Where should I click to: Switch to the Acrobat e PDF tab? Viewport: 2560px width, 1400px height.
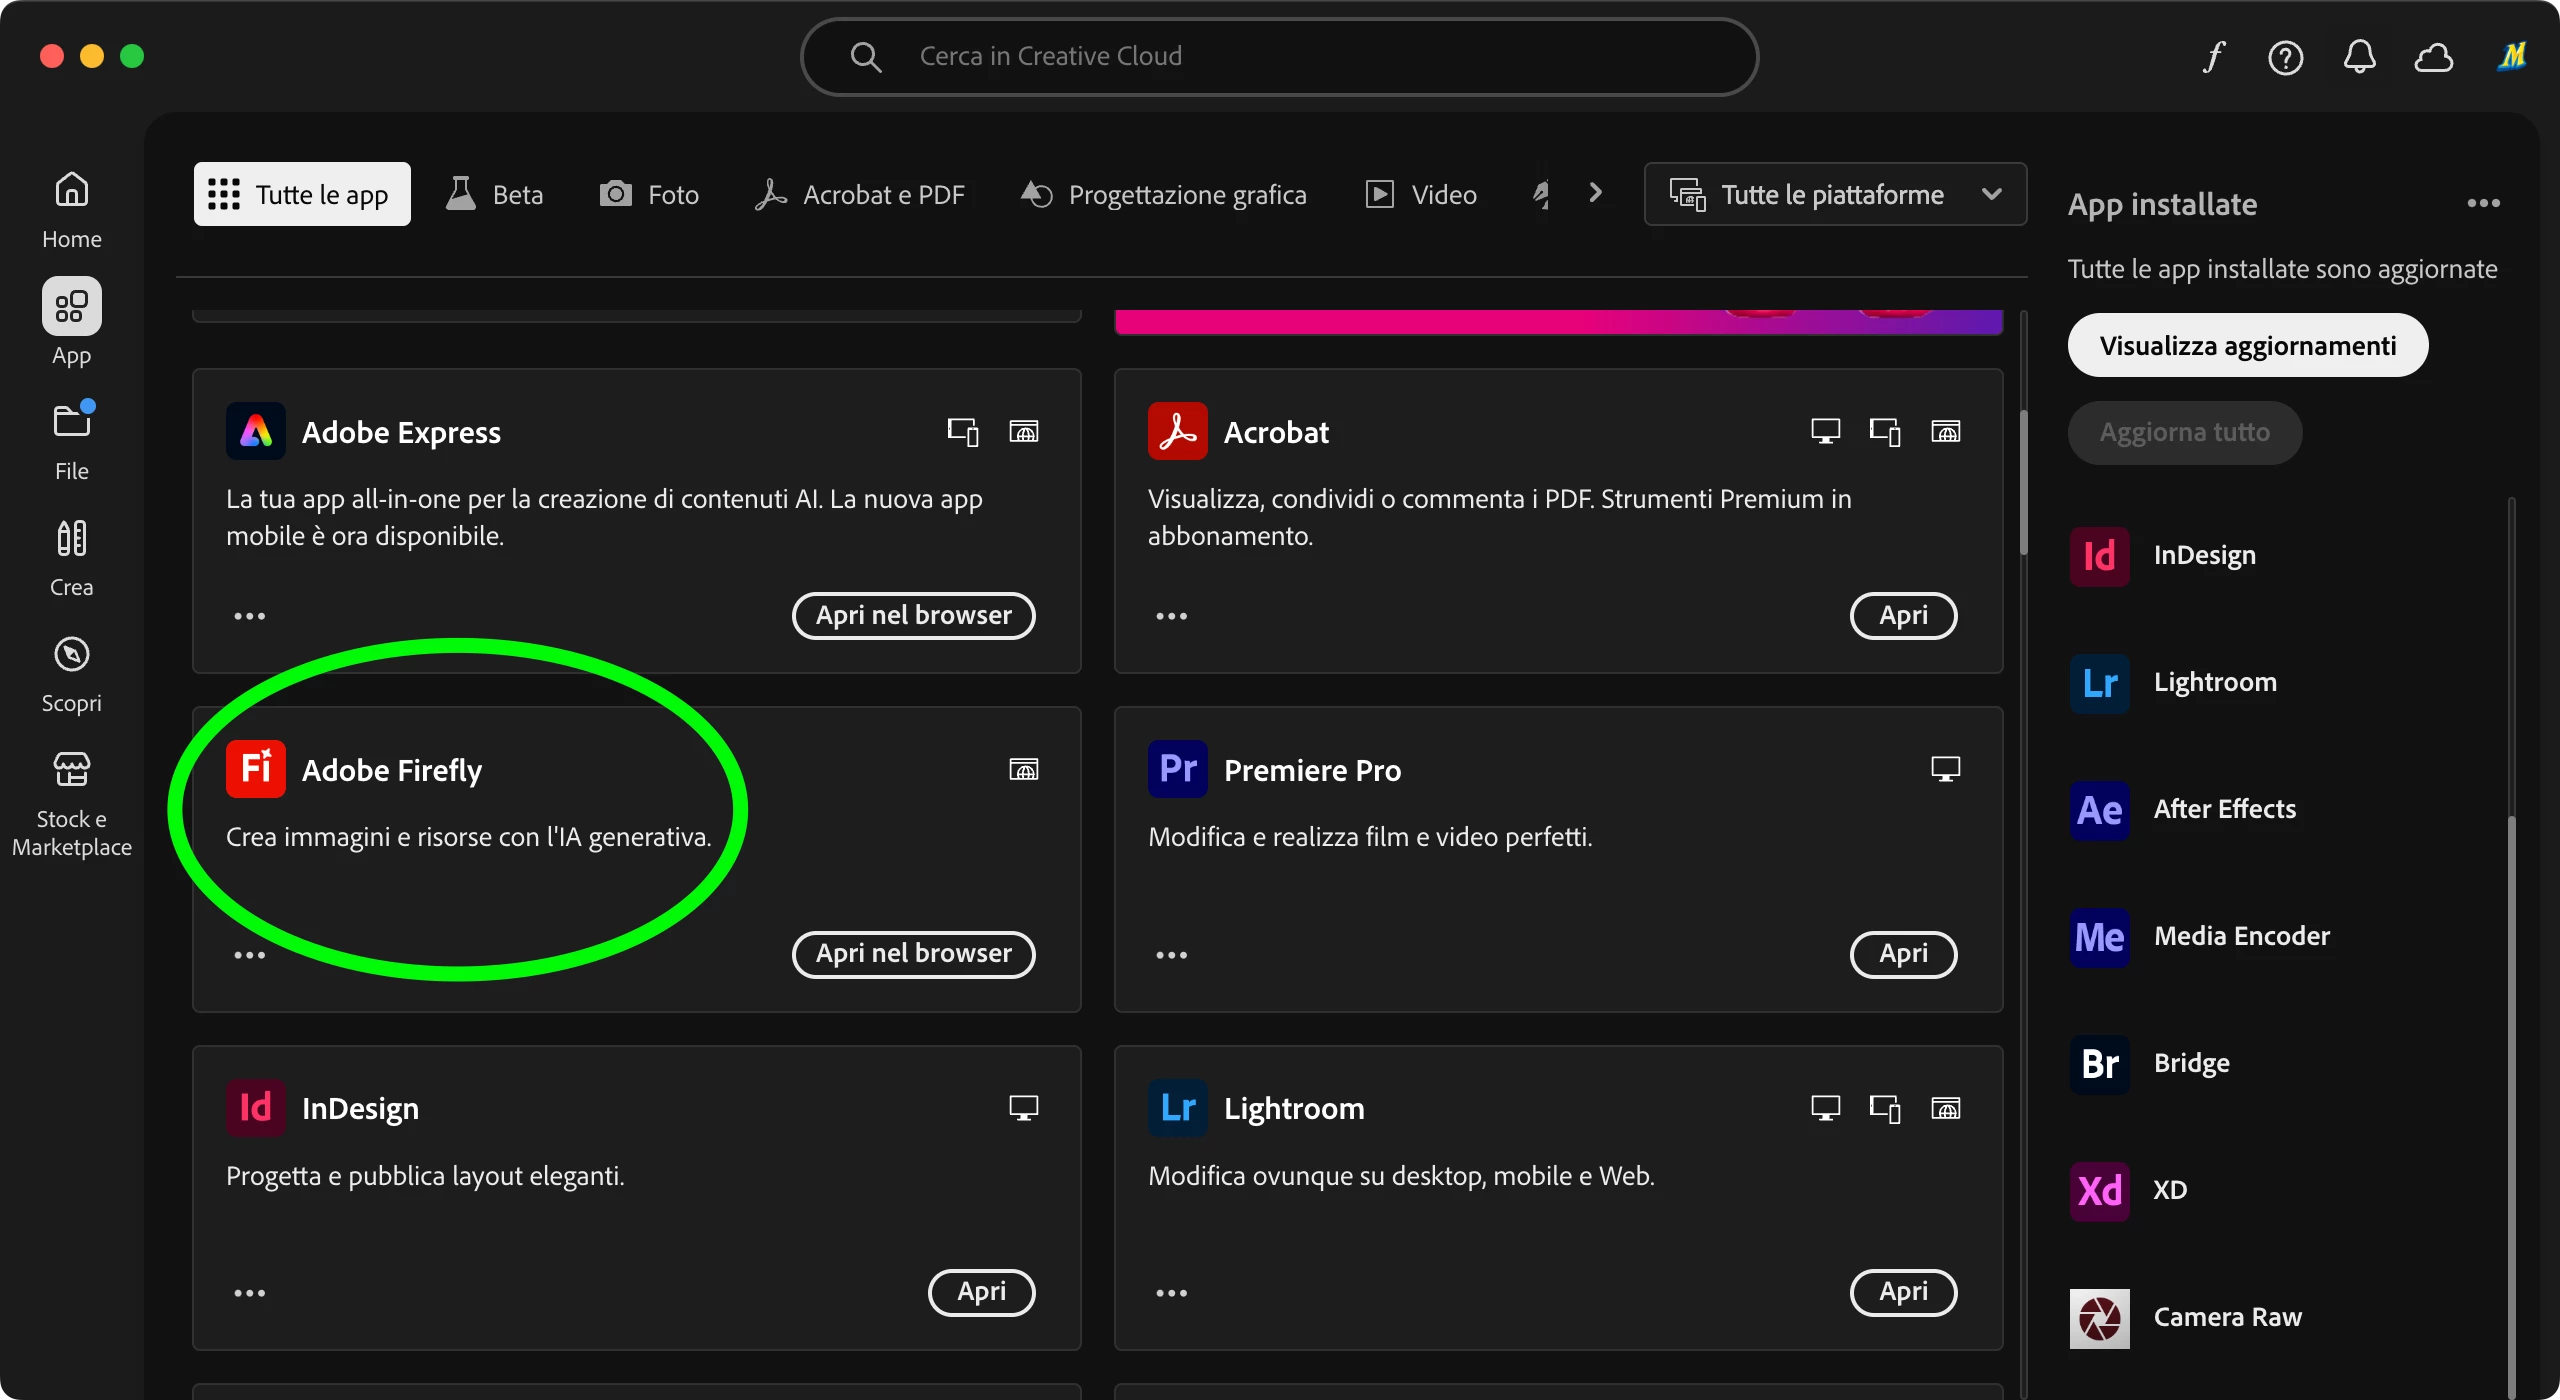(860, 194)
